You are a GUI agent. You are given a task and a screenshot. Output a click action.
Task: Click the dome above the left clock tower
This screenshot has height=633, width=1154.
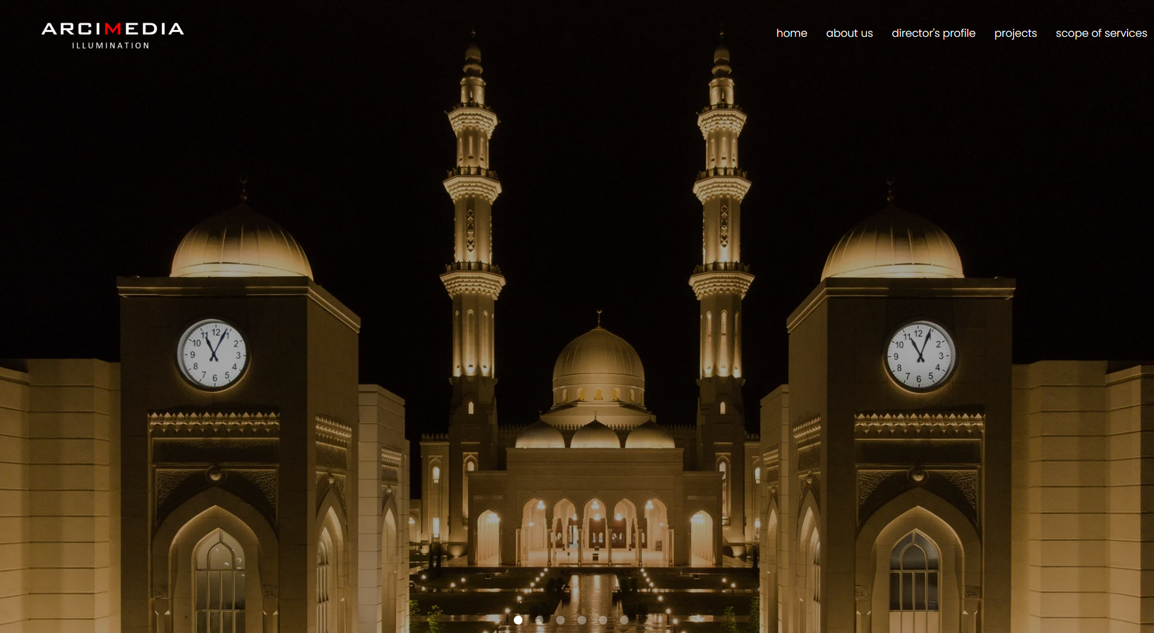[x=241, y=243]
